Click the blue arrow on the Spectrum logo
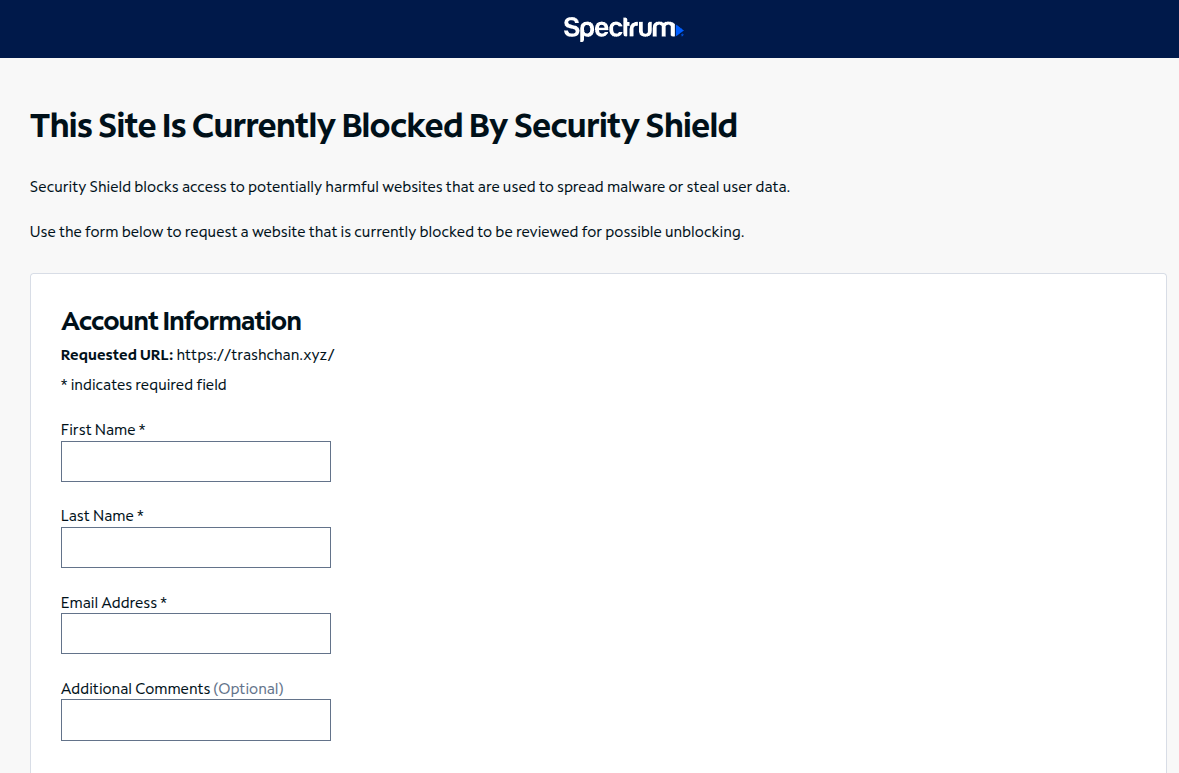Image resolution: width=1179 pixels, height=773 pixels. point(680,31)
